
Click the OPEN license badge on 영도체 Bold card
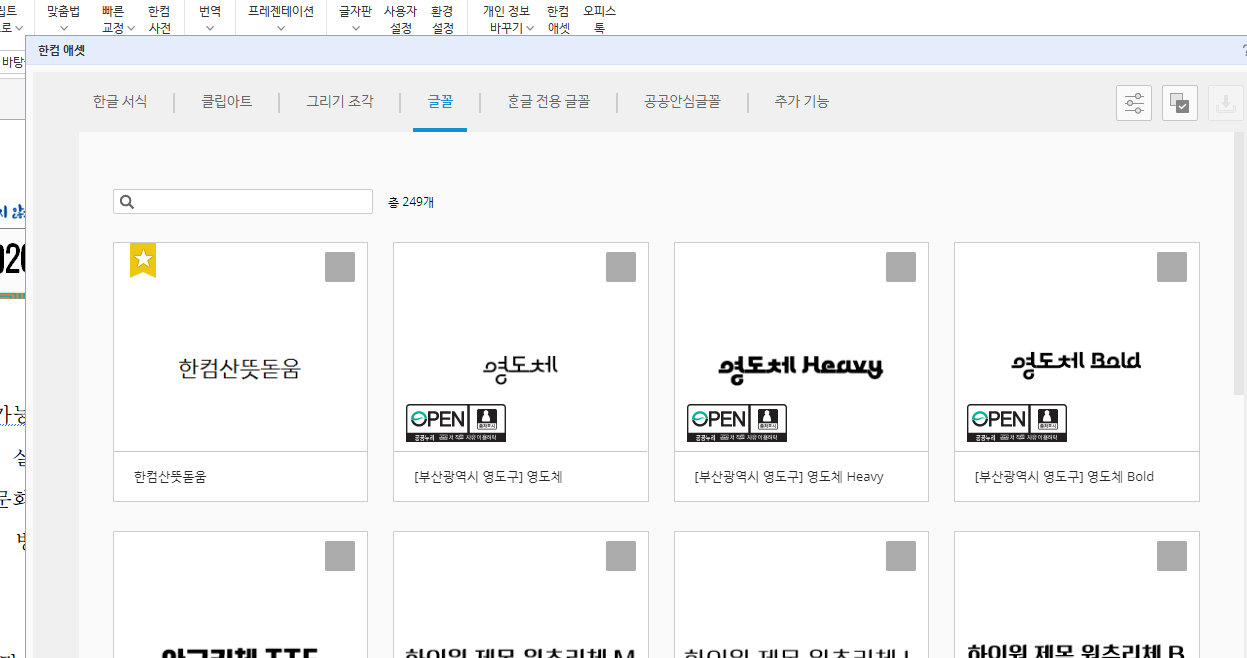coord(1017,423)
